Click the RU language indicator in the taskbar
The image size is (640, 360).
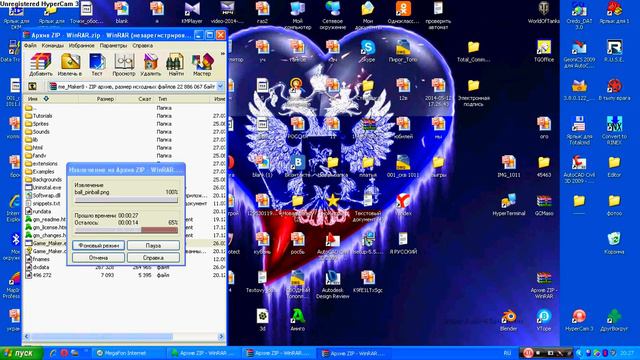(x=507, y=353)
